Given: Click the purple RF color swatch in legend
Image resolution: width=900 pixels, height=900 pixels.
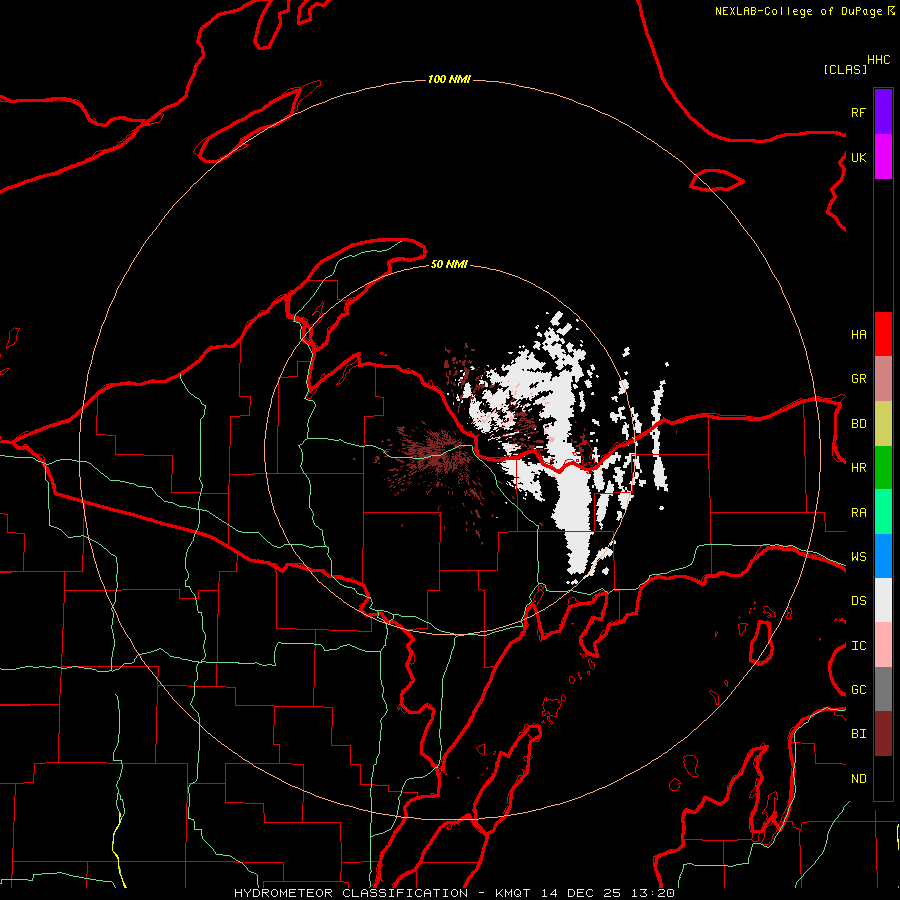Looking at the screenshot, I should tap(883, 112).
